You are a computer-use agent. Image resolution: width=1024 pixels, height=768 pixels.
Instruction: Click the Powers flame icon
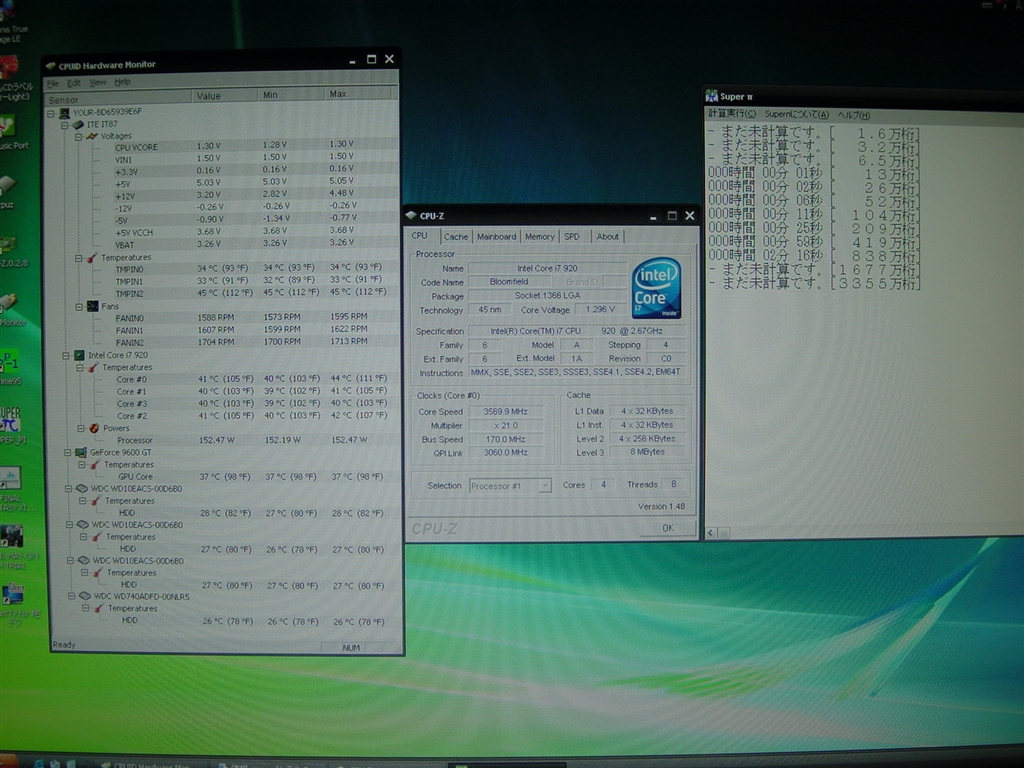pyautogui.click(x=93, y=428)
